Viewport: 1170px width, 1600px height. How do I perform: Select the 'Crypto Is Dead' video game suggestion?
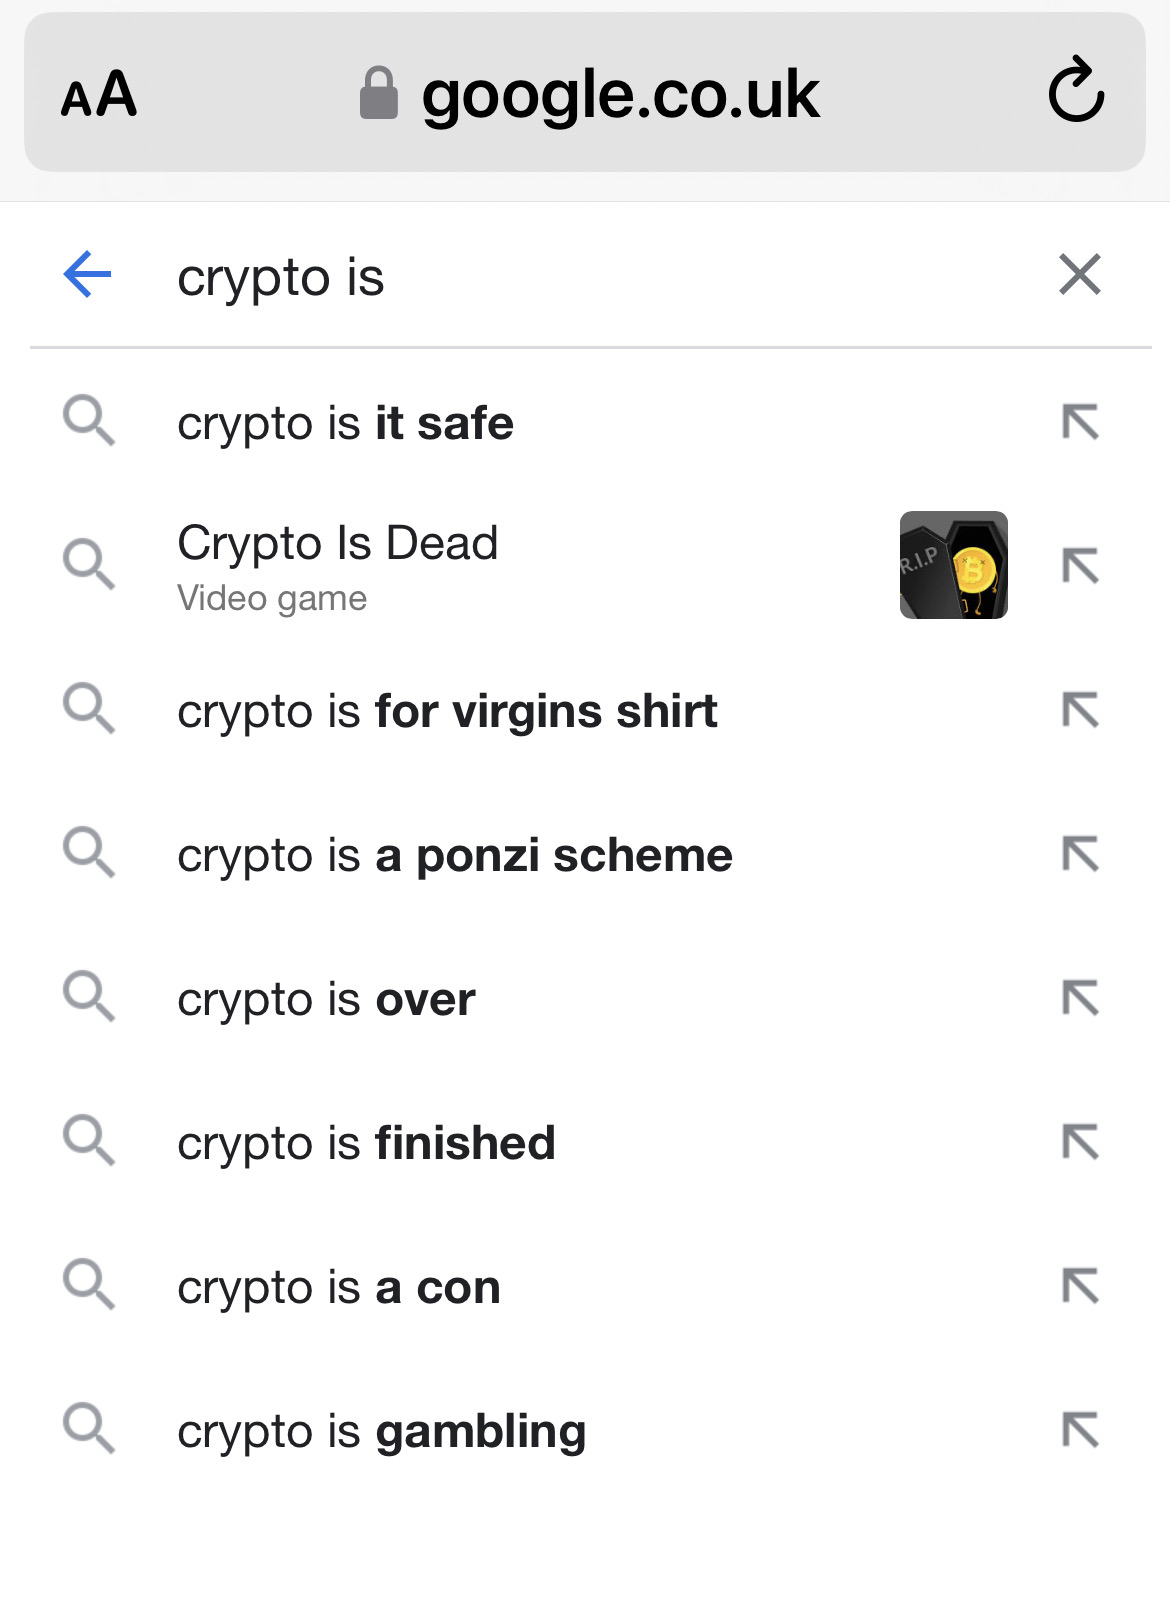click(x=337, y=566)
